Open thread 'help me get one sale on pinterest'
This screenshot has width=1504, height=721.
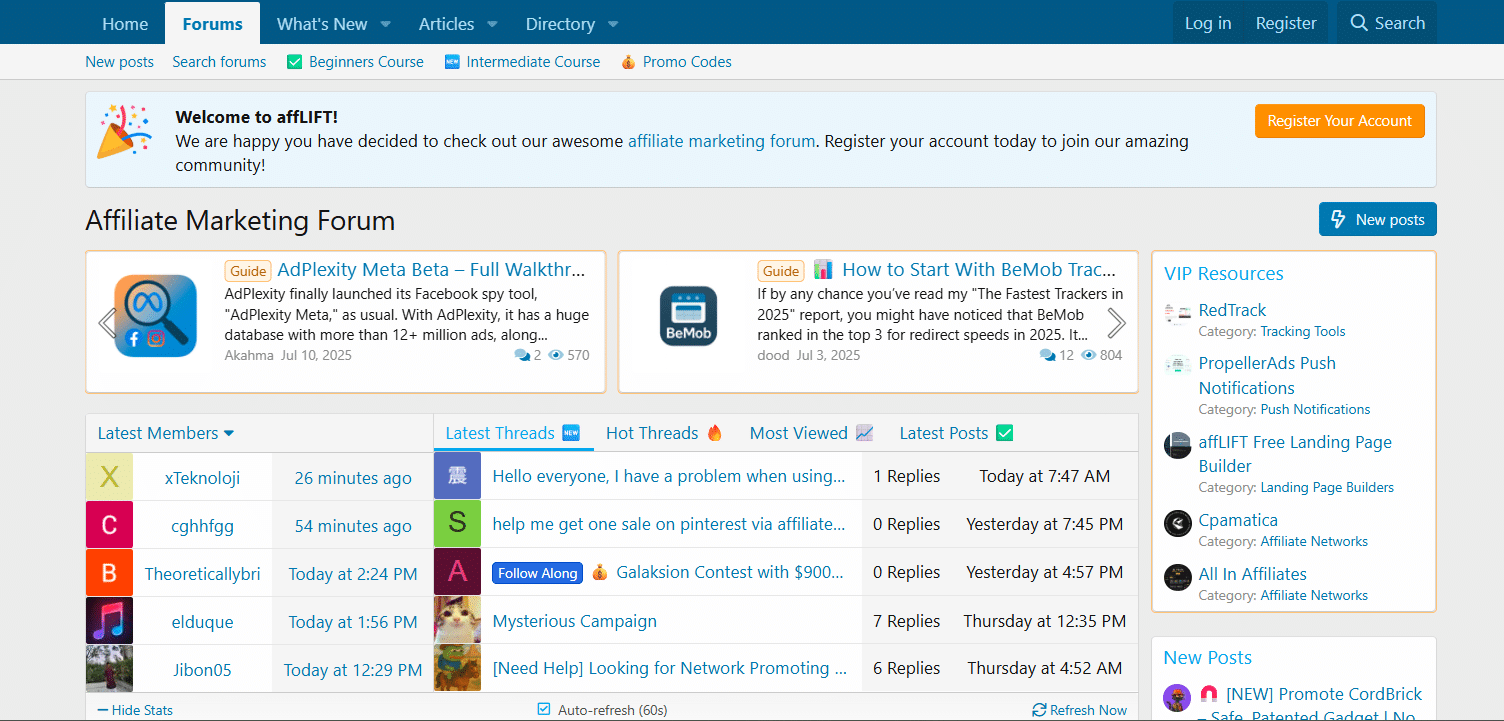[x=669, y=524]
